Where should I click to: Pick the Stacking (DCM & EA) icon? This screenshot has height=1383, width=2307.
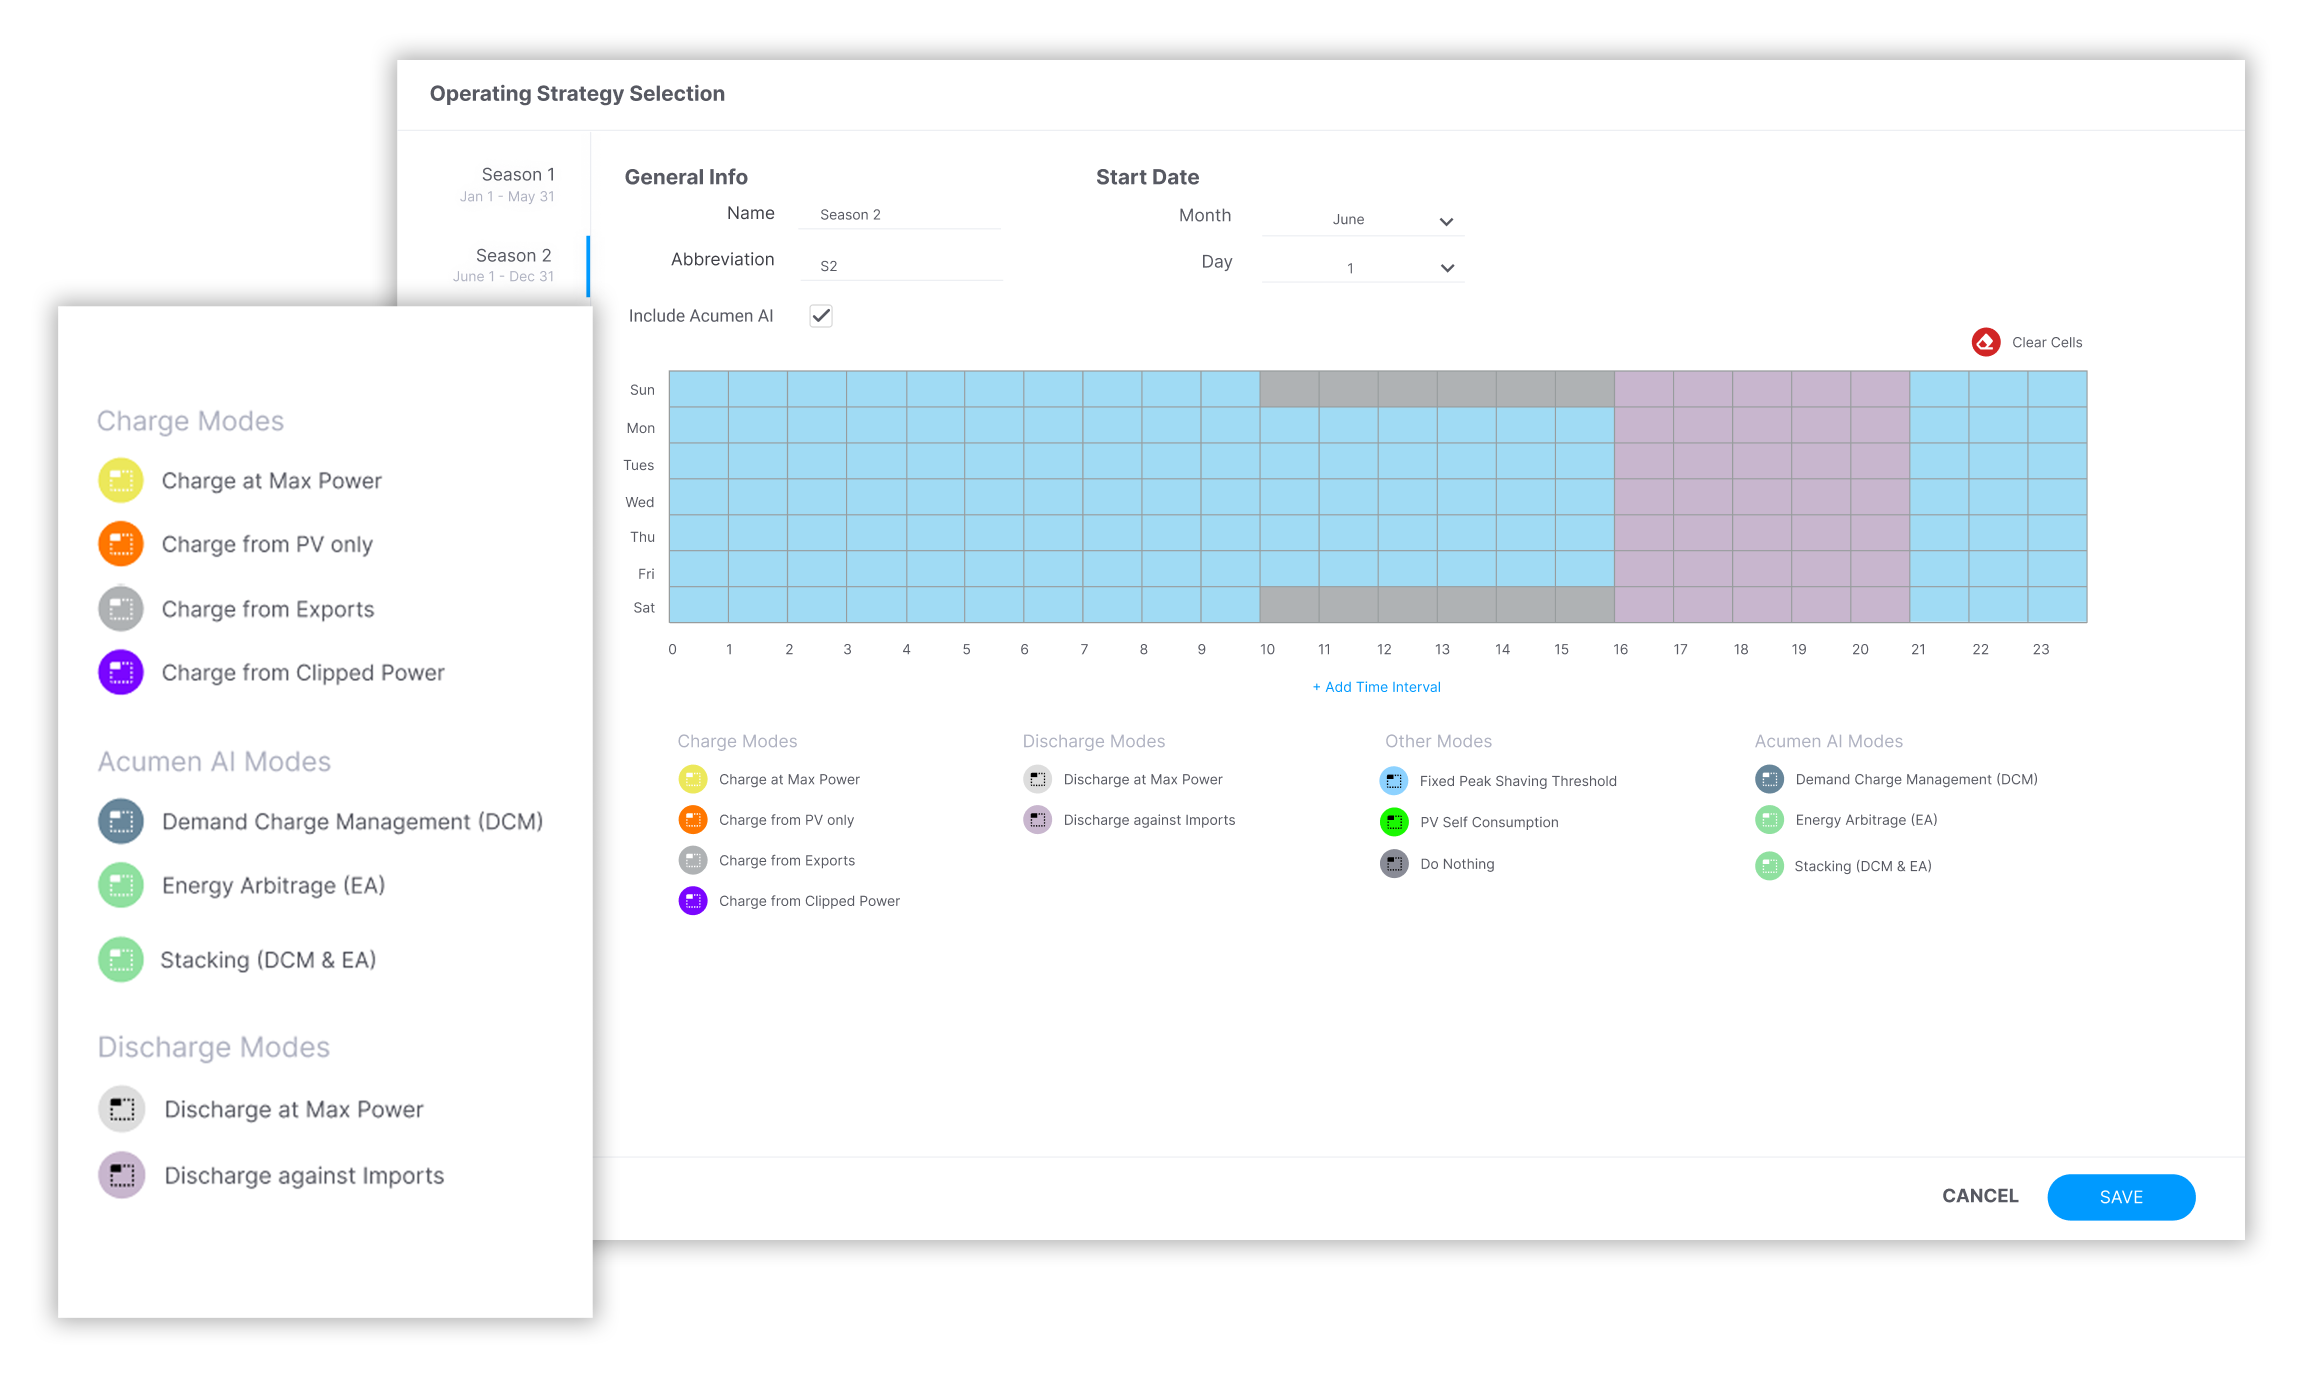point(120,959)
